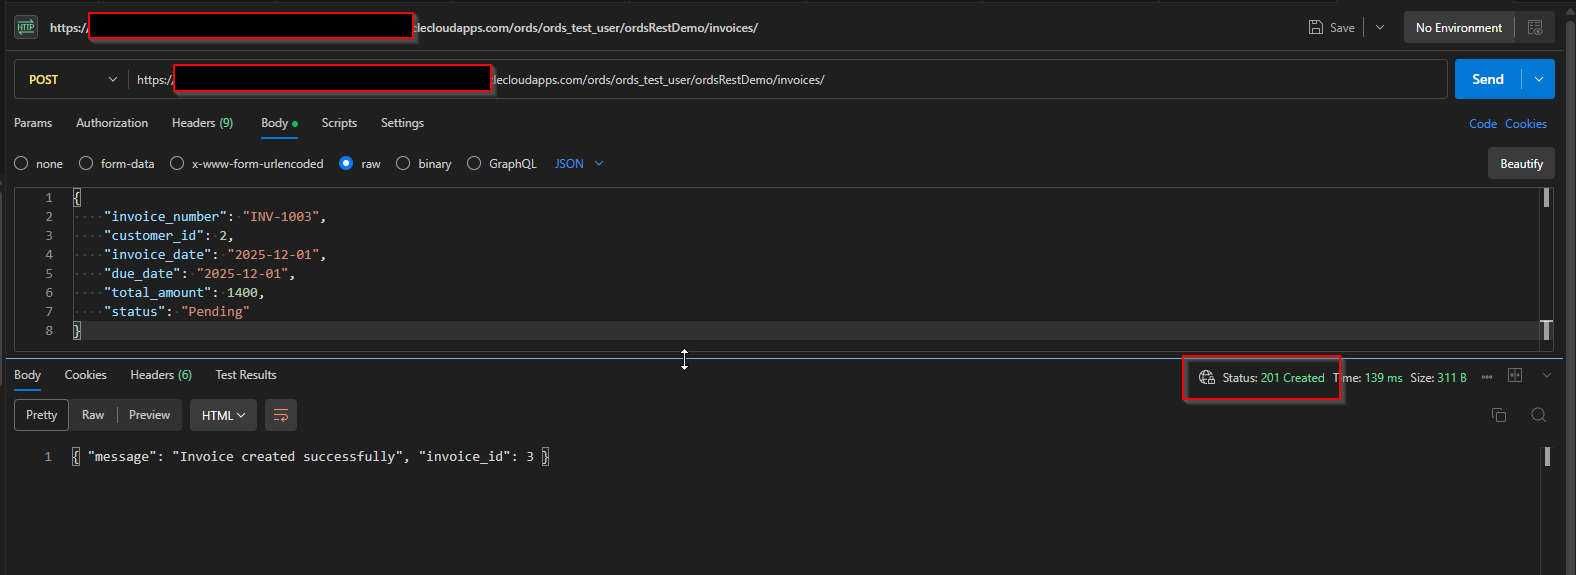Click the "customer_id" line in the body
The height and width of the screenshot is (575, 1576).
[169, 235]
